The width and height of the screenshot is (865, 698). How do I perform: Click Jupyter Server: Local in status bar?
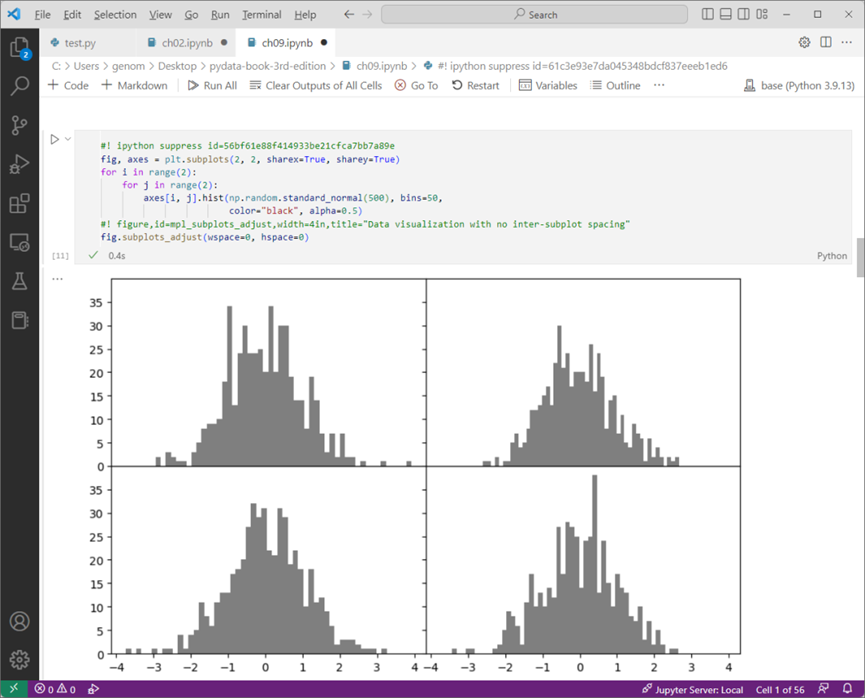(692, 689)
